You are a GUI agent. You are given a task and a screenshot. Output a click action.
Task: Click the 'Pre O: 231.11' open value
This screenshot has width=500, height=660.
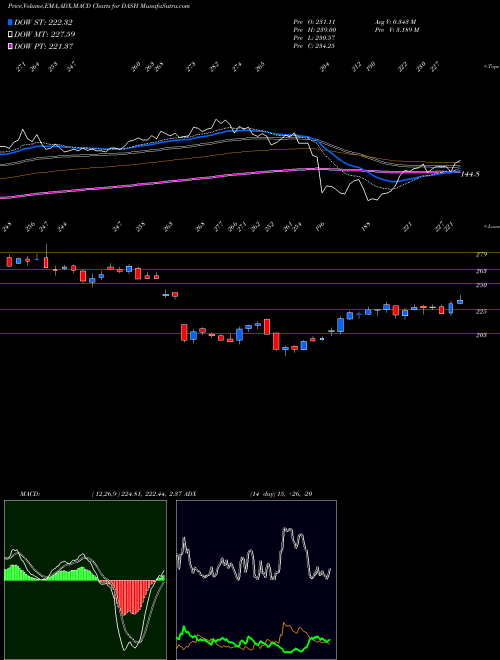[x=314, y=22]
